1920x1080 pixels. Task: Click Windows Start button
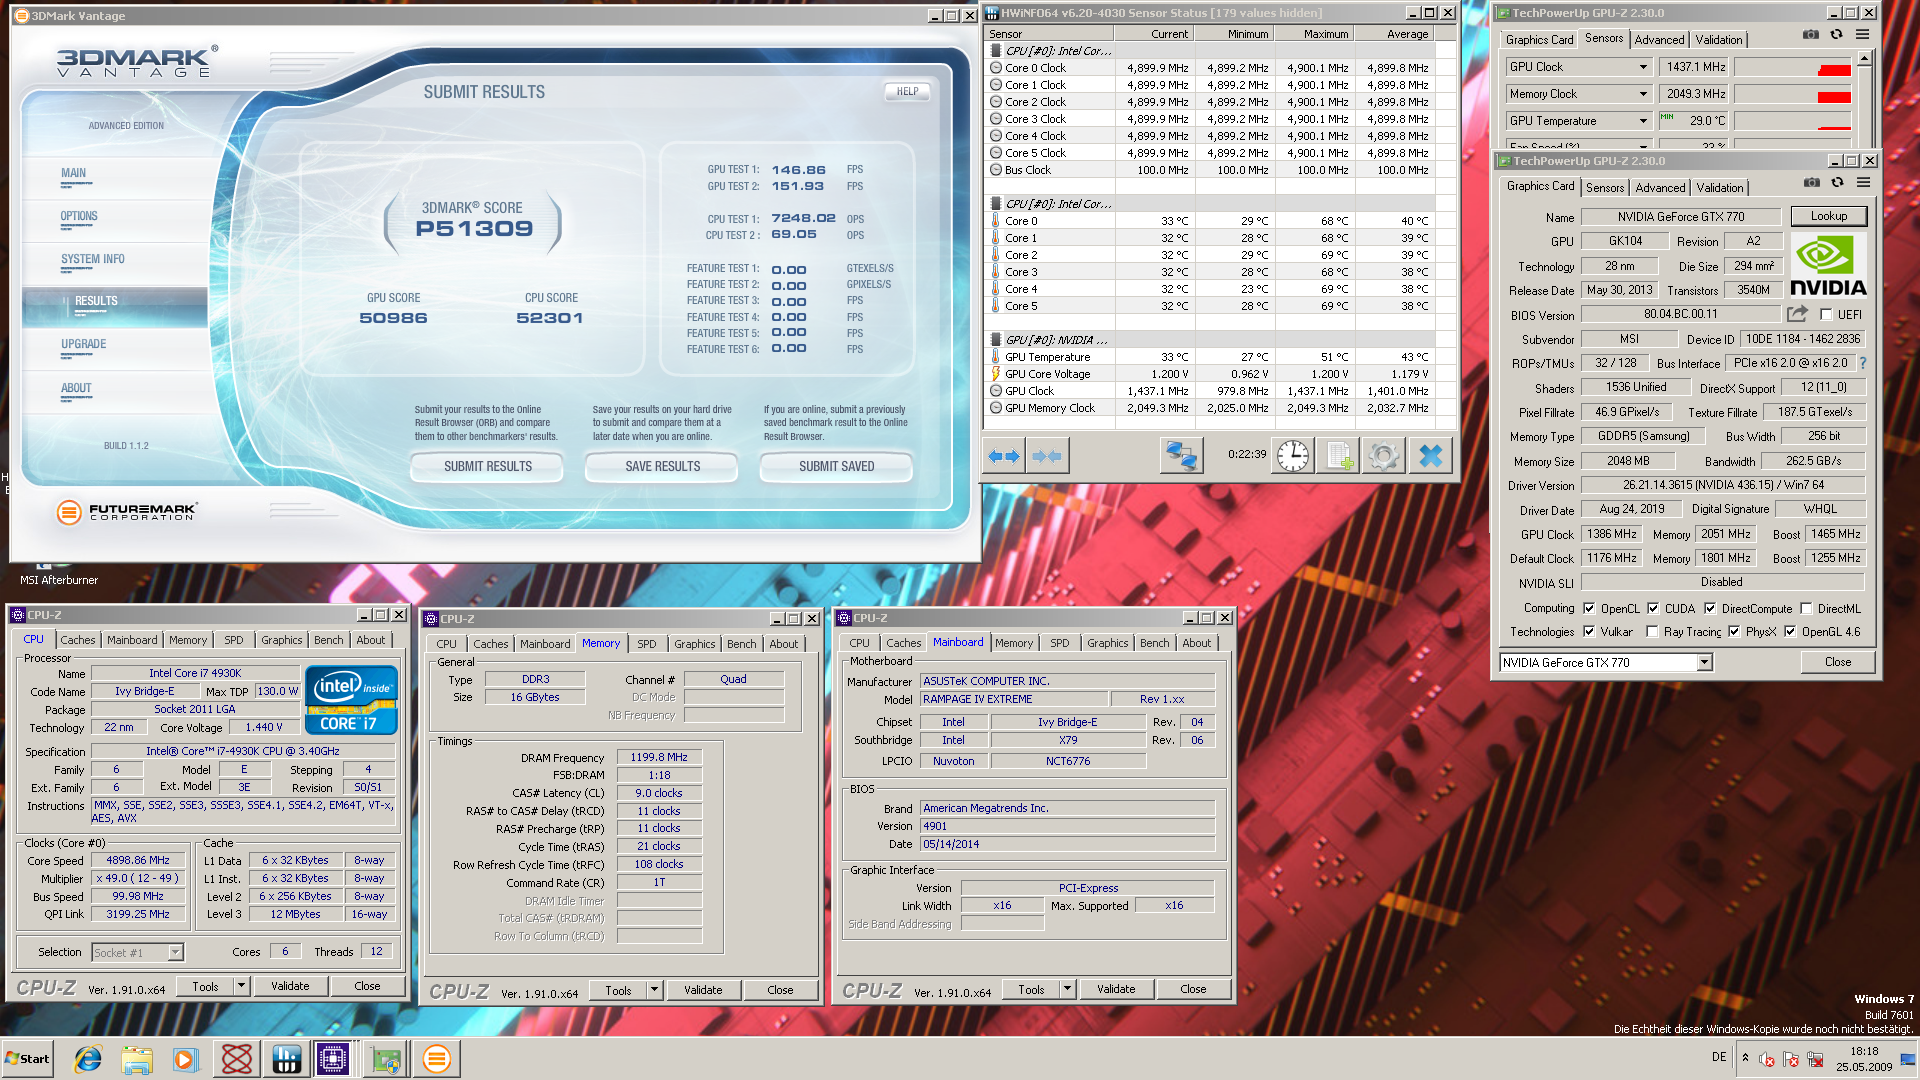[x=28, y=1058]
